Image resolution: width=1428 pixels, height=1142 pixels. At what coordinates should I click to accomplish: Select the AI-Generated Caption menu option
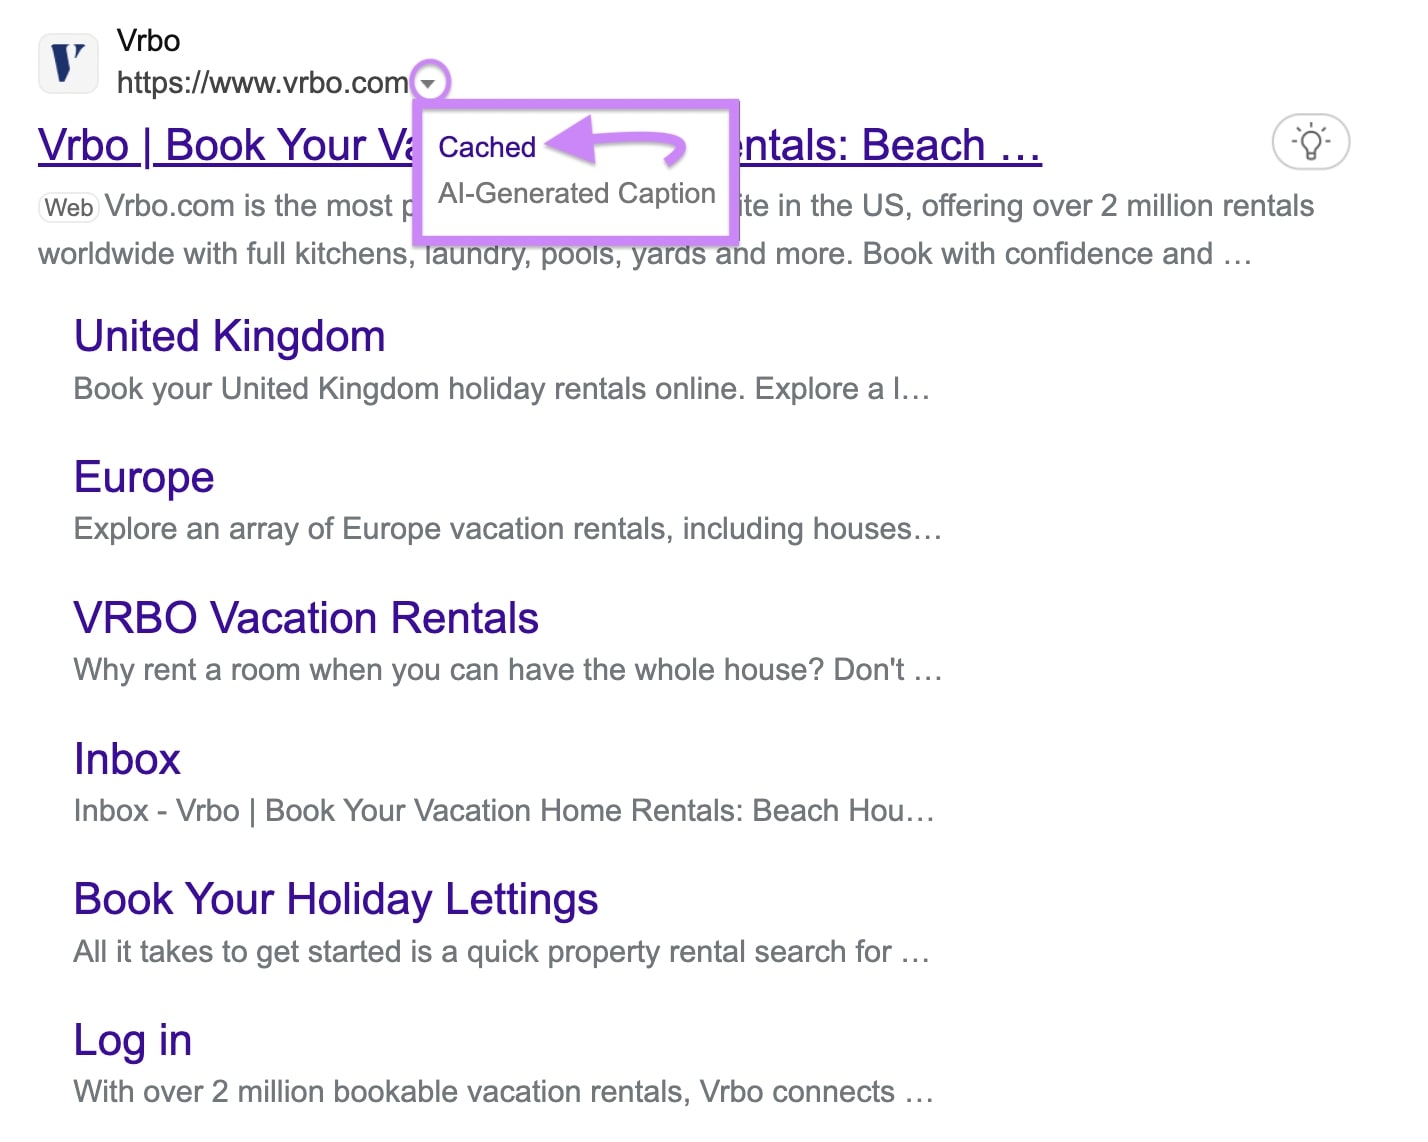575,193
